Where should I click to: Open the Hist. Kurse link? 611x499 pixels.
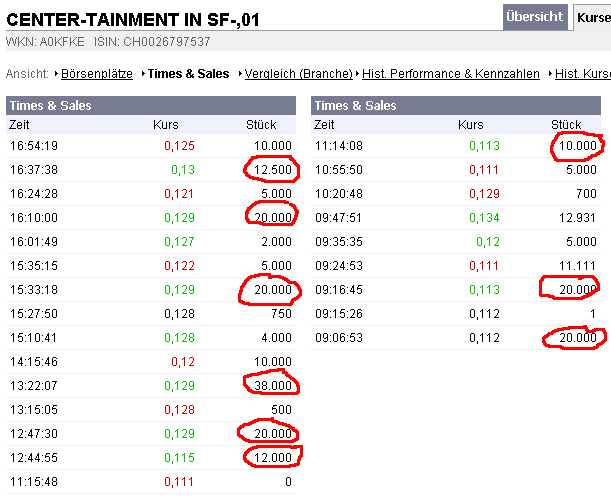[583, 74]
